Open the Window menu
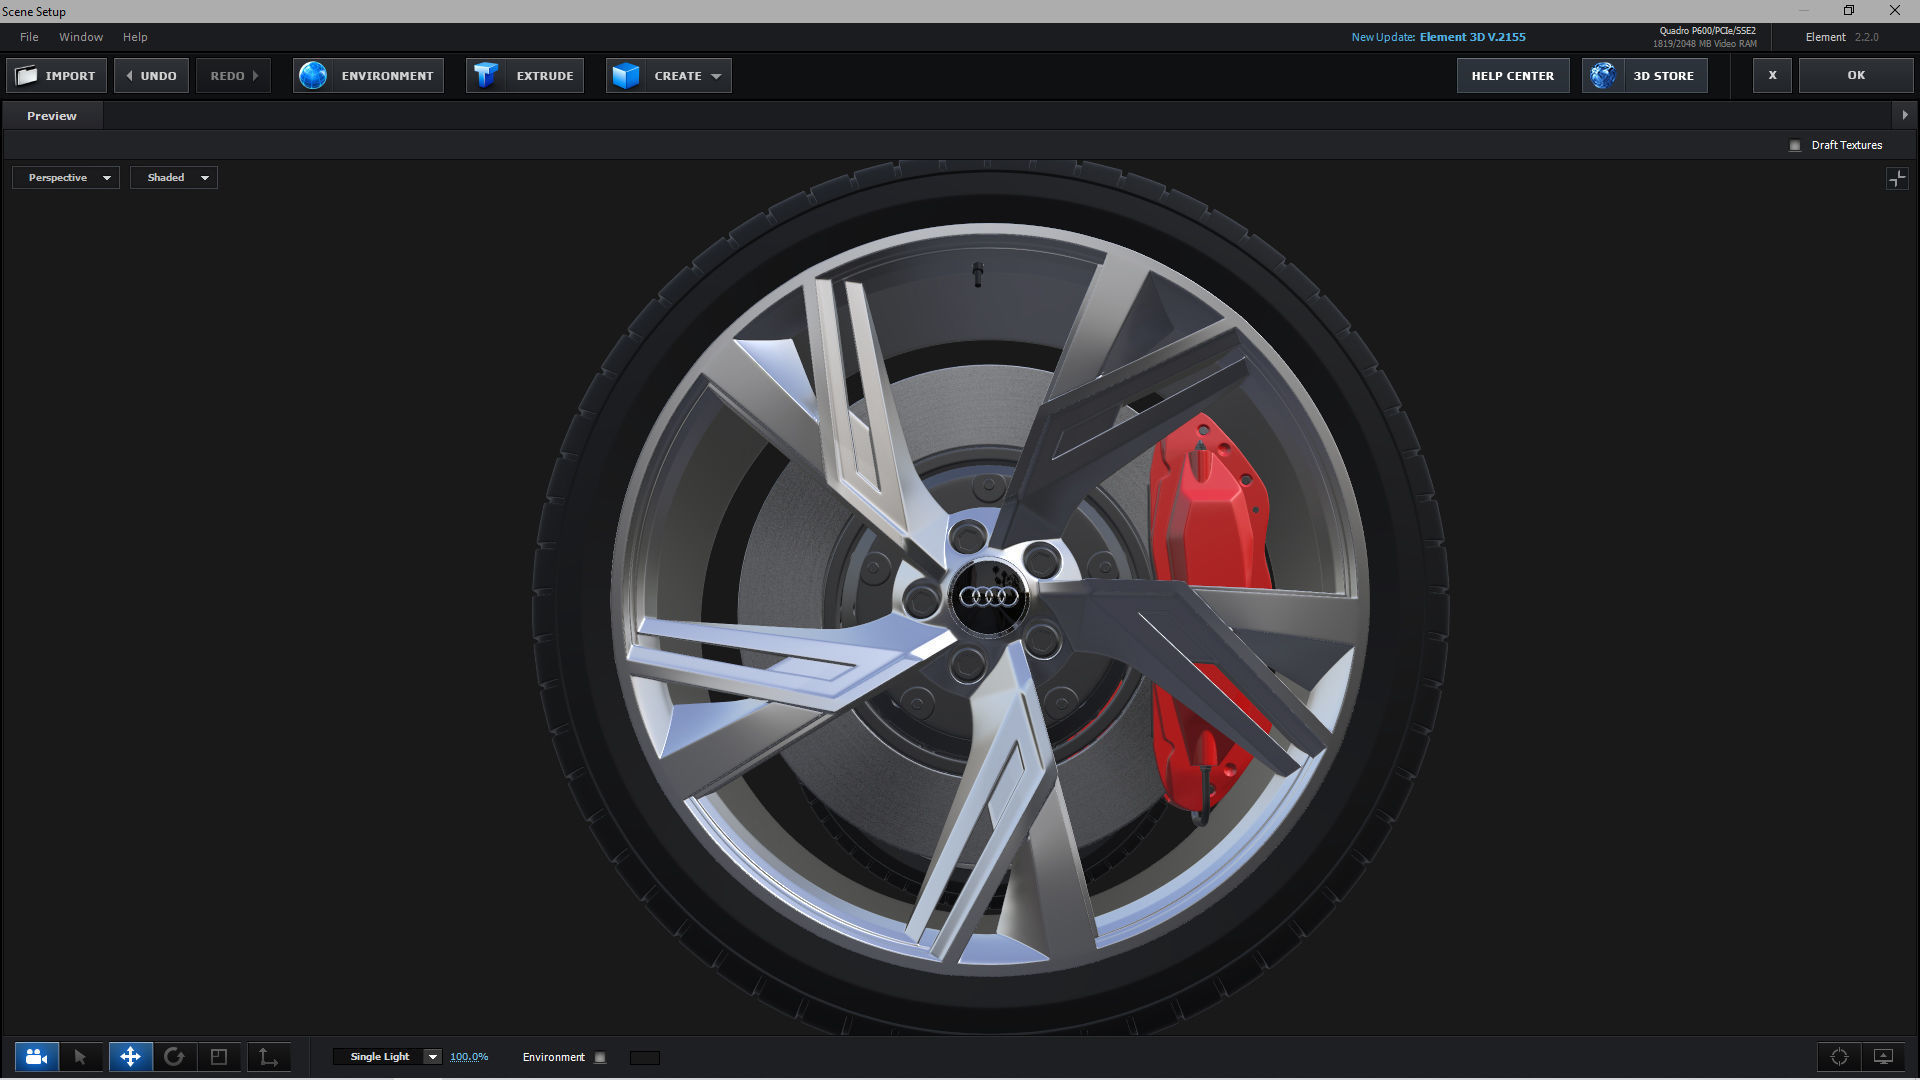 [x=81, y=37]
